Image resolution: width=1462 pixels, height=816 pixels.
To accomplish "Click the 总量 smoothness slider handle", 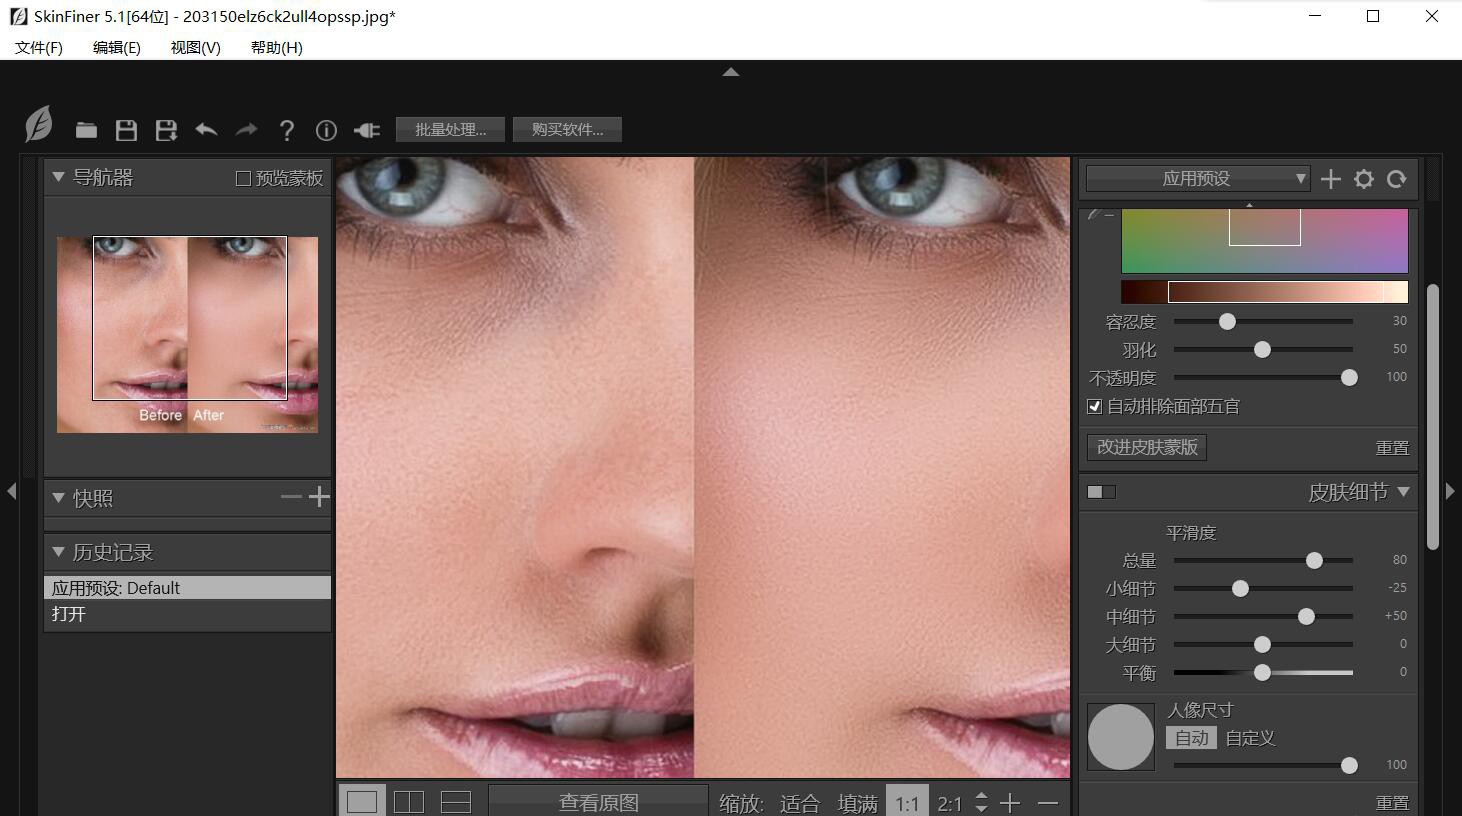I will point(1314,560).
